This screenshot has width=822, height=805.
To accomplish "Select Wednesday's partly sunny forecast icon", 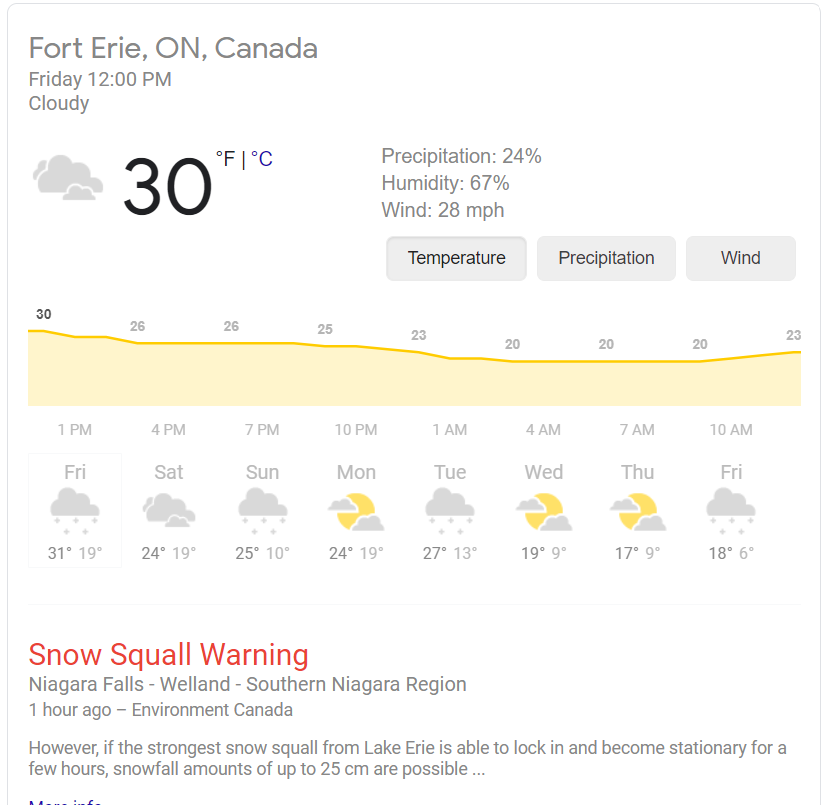I will click(544, 512).
